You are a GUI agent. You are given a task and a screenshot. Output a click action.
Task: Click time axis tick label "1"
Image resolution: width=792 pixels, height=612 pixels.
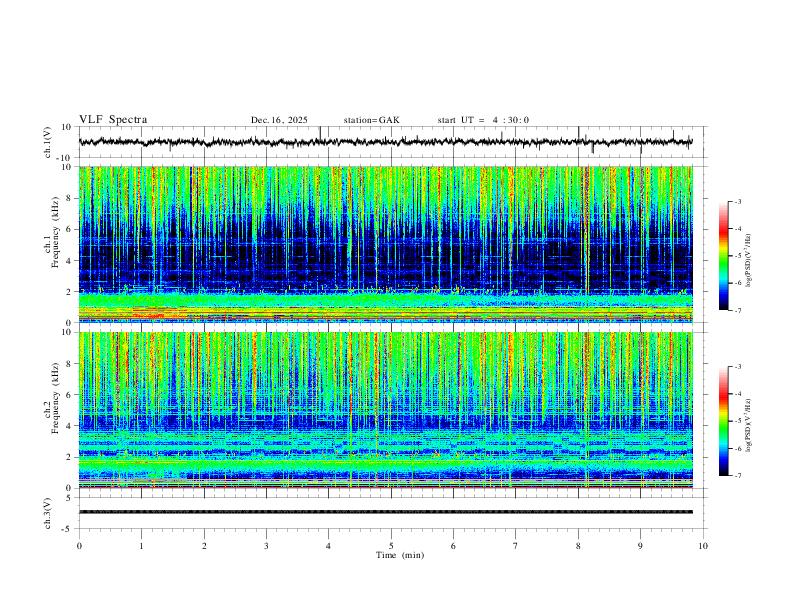pyautogui.click(x=141, y=546)
